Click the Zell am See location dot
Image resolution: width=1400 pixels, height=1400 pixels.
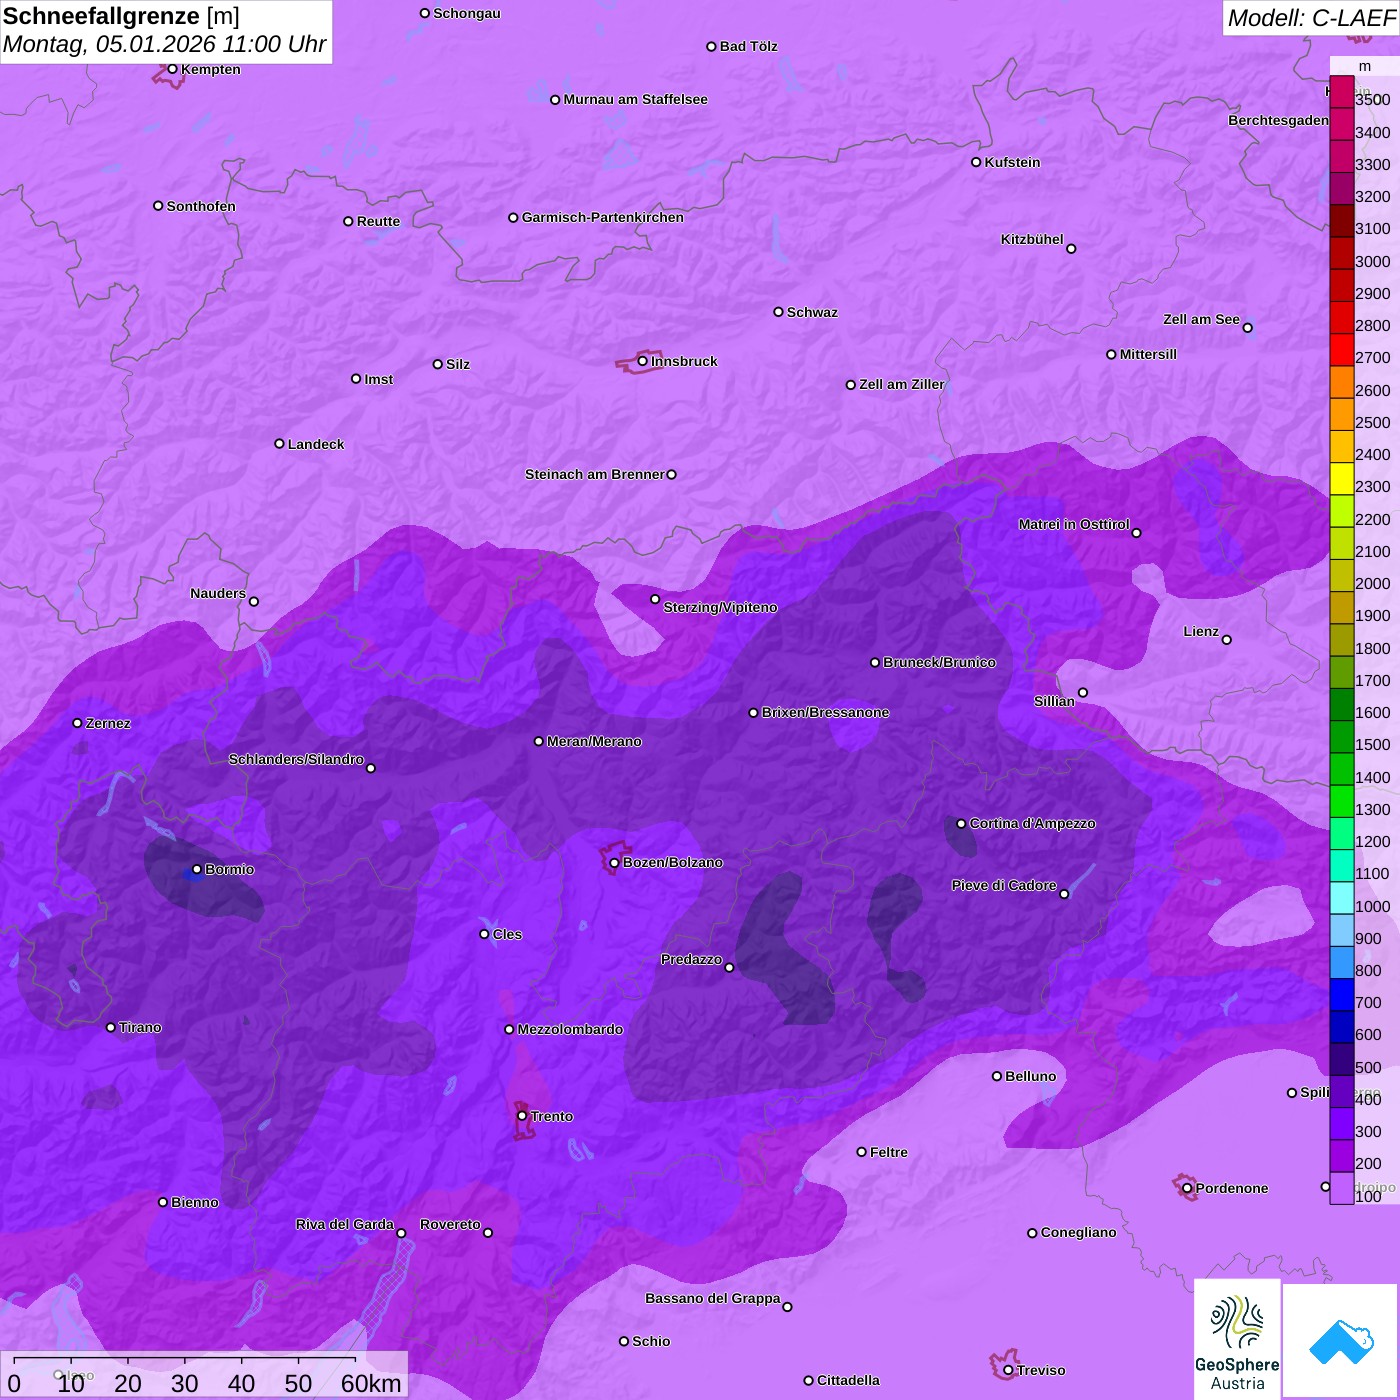tap(1247, 328)
